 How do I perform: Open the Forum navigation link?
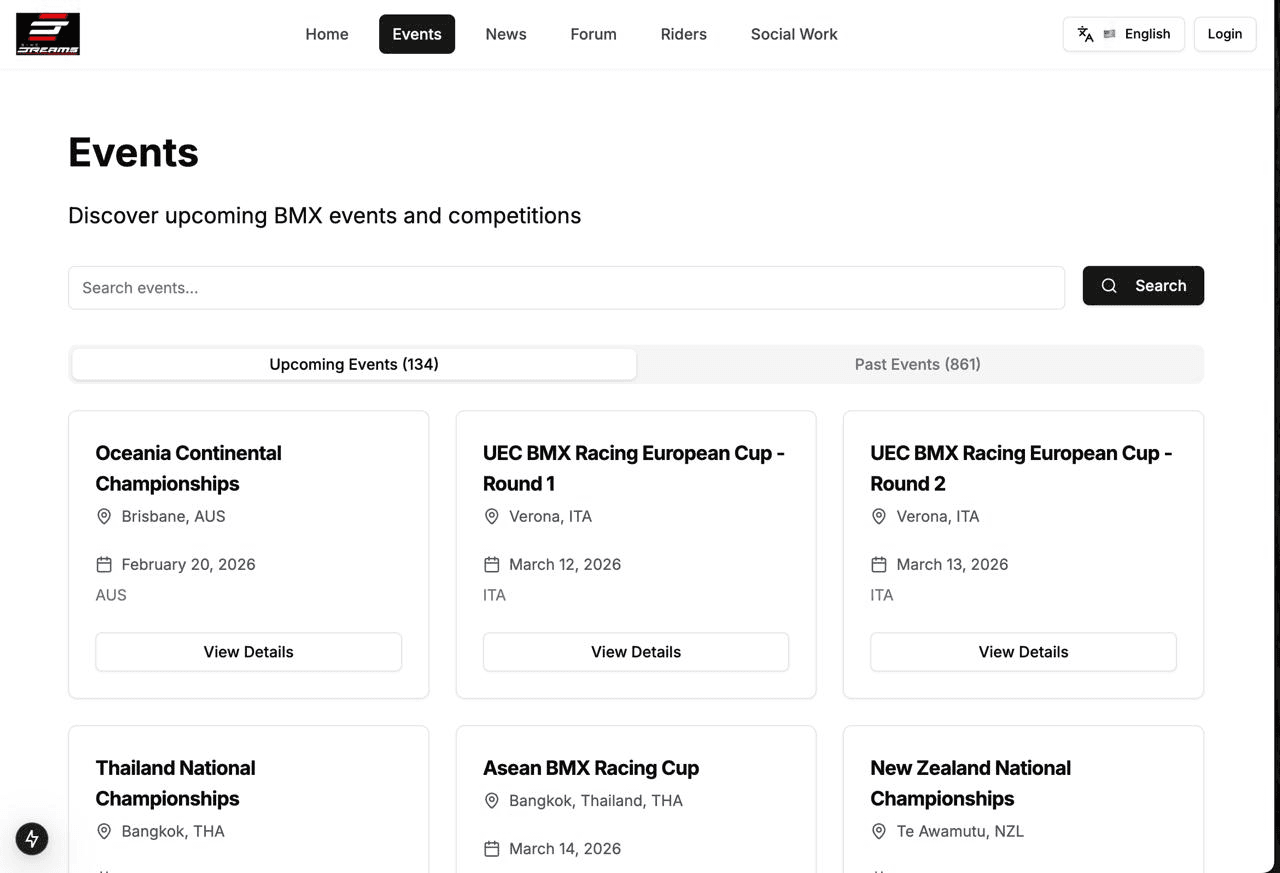pyautogui.click(x=593, y=34)
